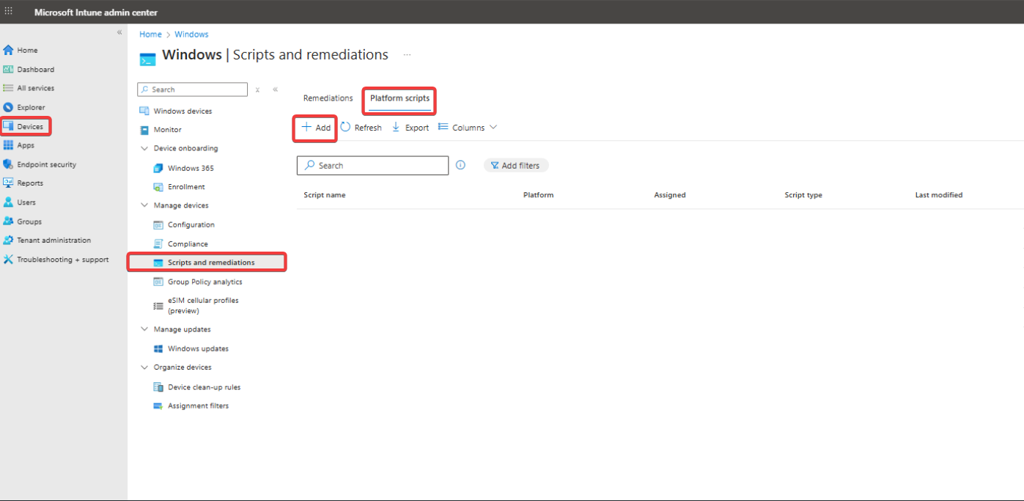Image resolution: width=1024 pixels, height=501 pixels.
Task: Click the Dashboard icon in left navigation
Action: [8, 69]
